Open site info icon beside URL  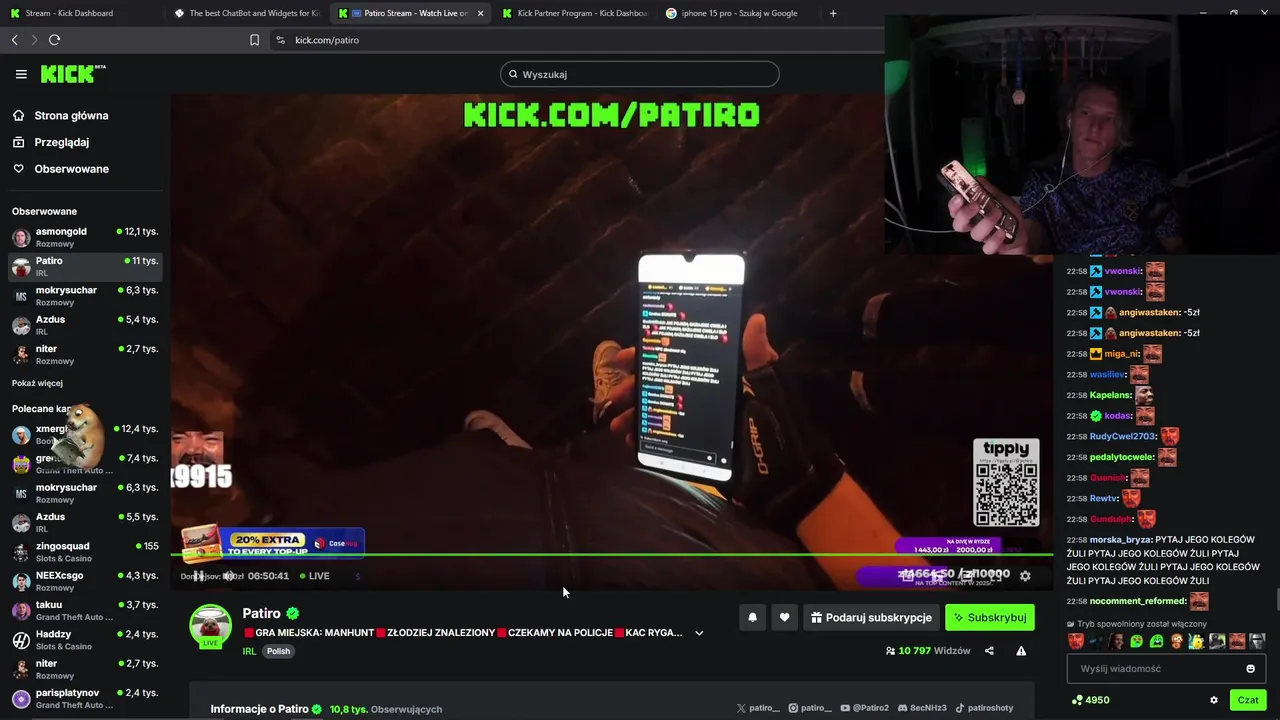[x=280, y=40]
